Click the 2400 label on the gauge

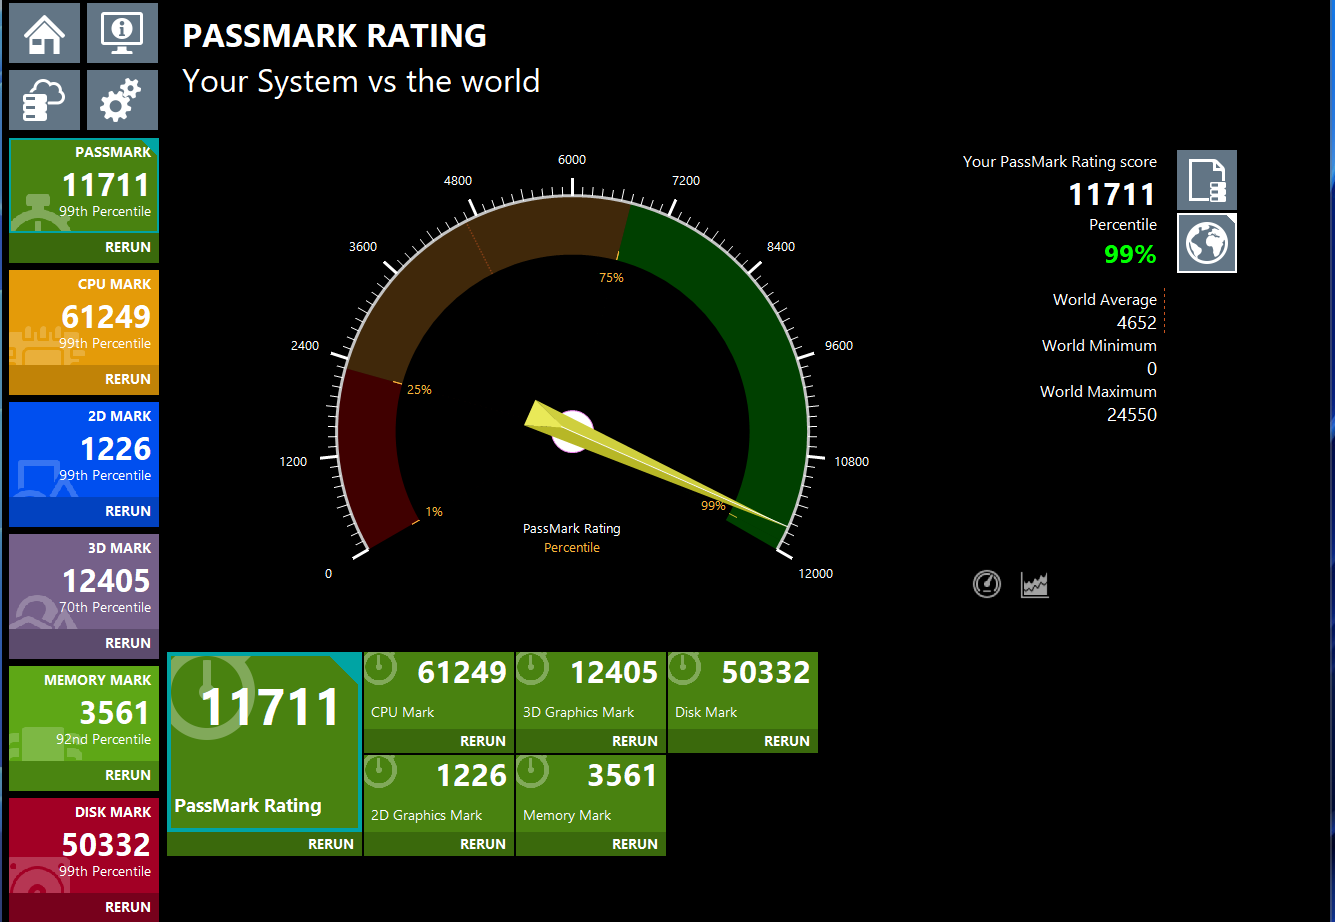pos(305,346)
